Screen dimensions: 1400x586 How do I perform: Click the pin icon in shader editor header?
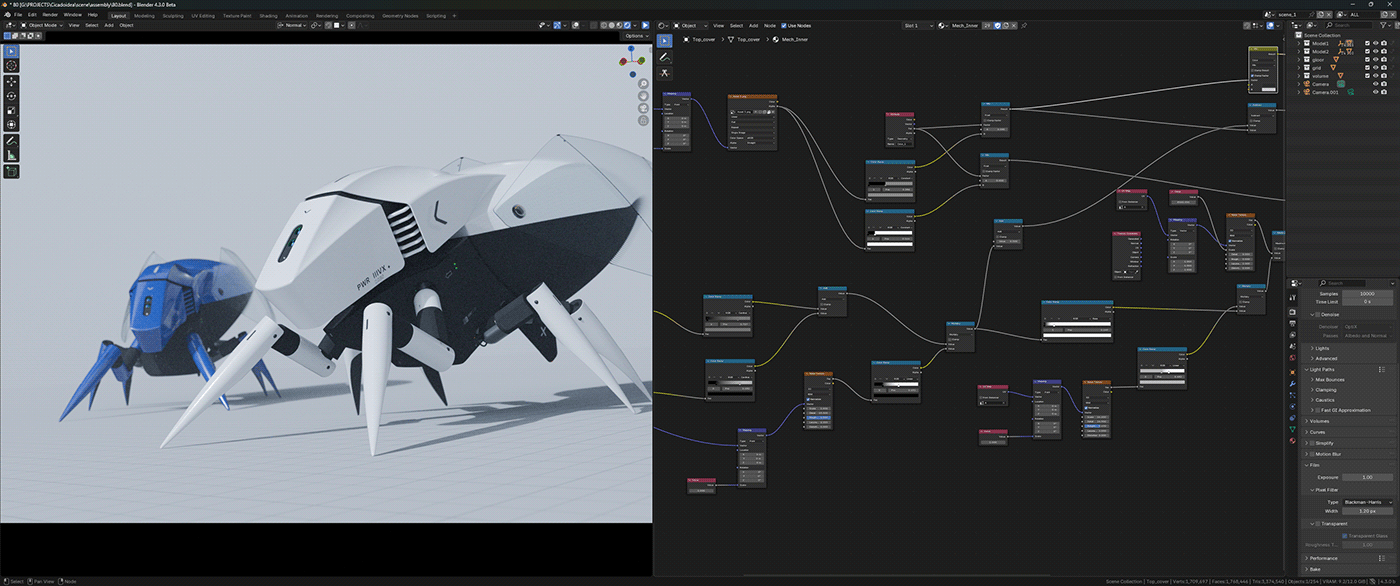click(x=1025, y=25)
